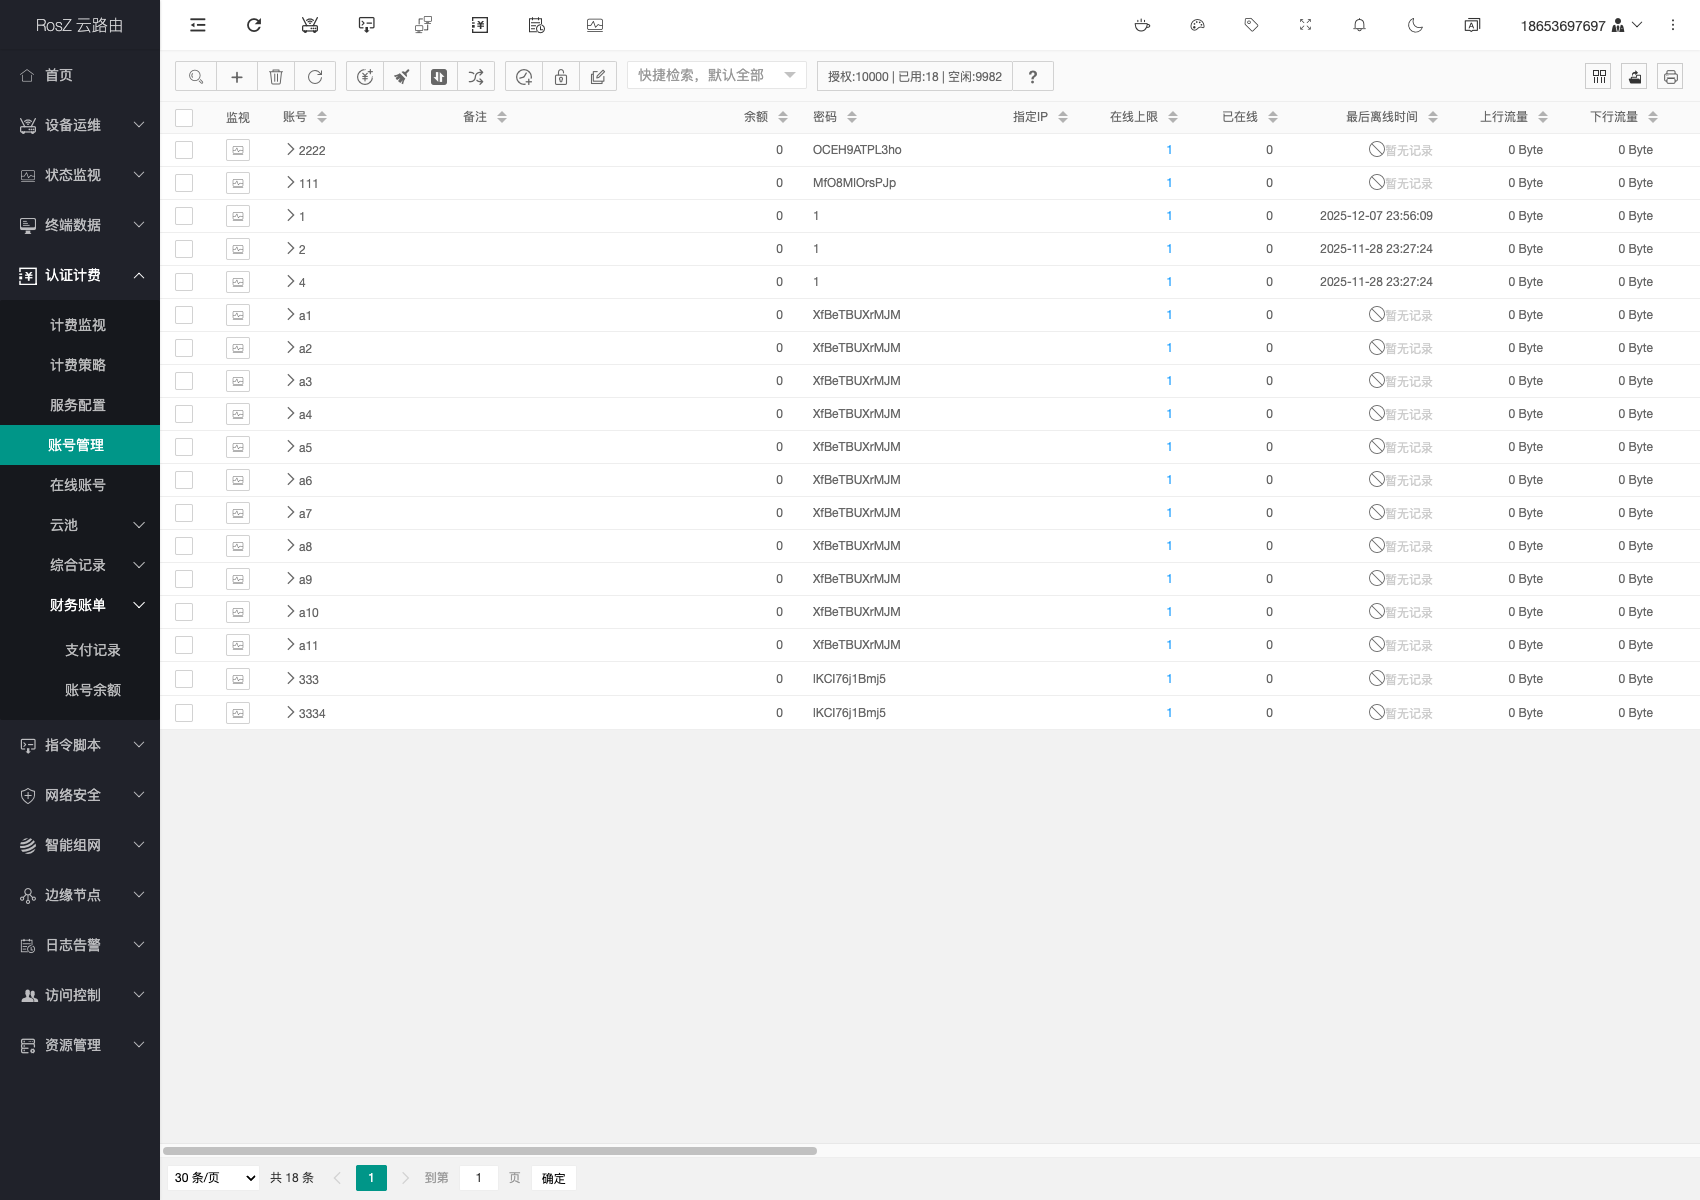The height and width of the screenshot is (1200, 1700).
Task: Go to 计费策略 in the sidebar
Action: [78, 365]
